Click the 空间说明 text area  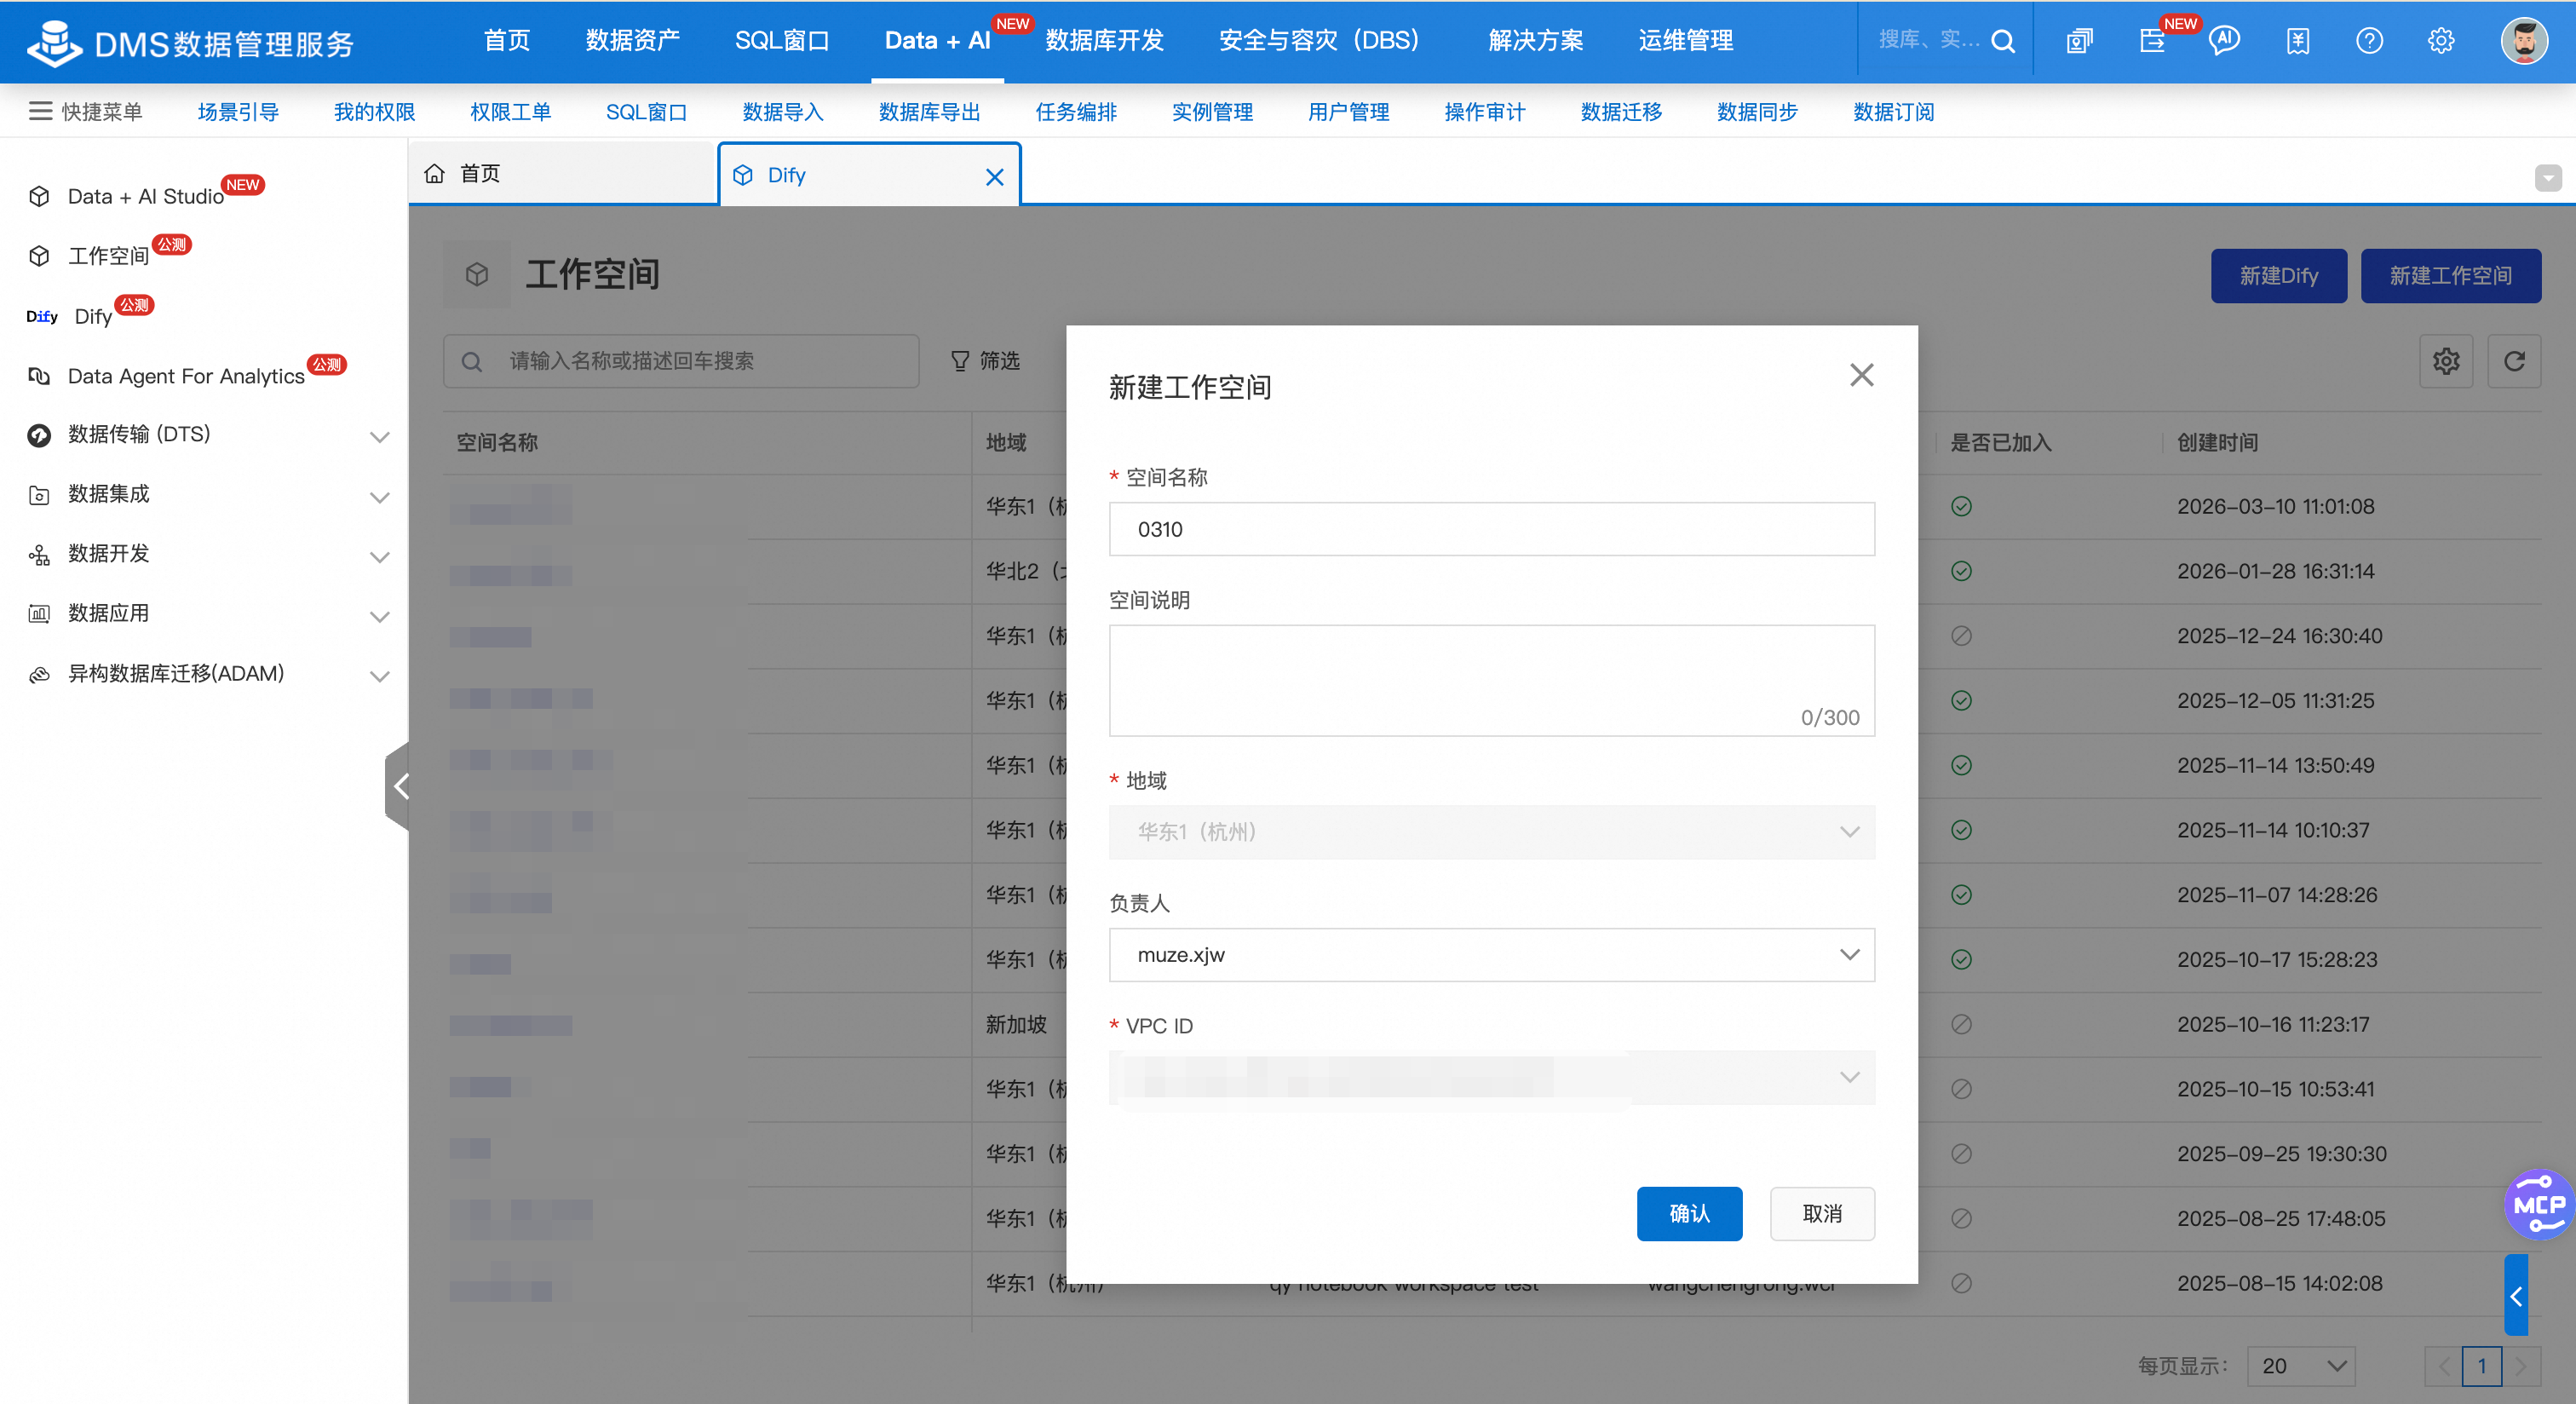[1491, 681]
